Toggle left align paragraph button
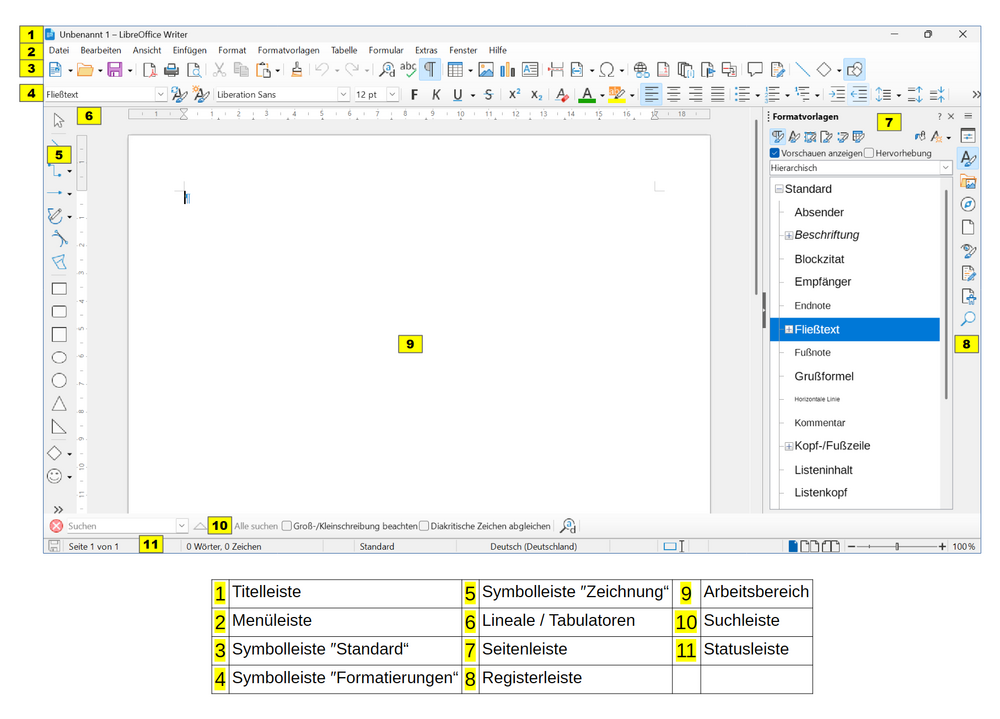Viewport: 1000px width, 719px height. [651, 95]
